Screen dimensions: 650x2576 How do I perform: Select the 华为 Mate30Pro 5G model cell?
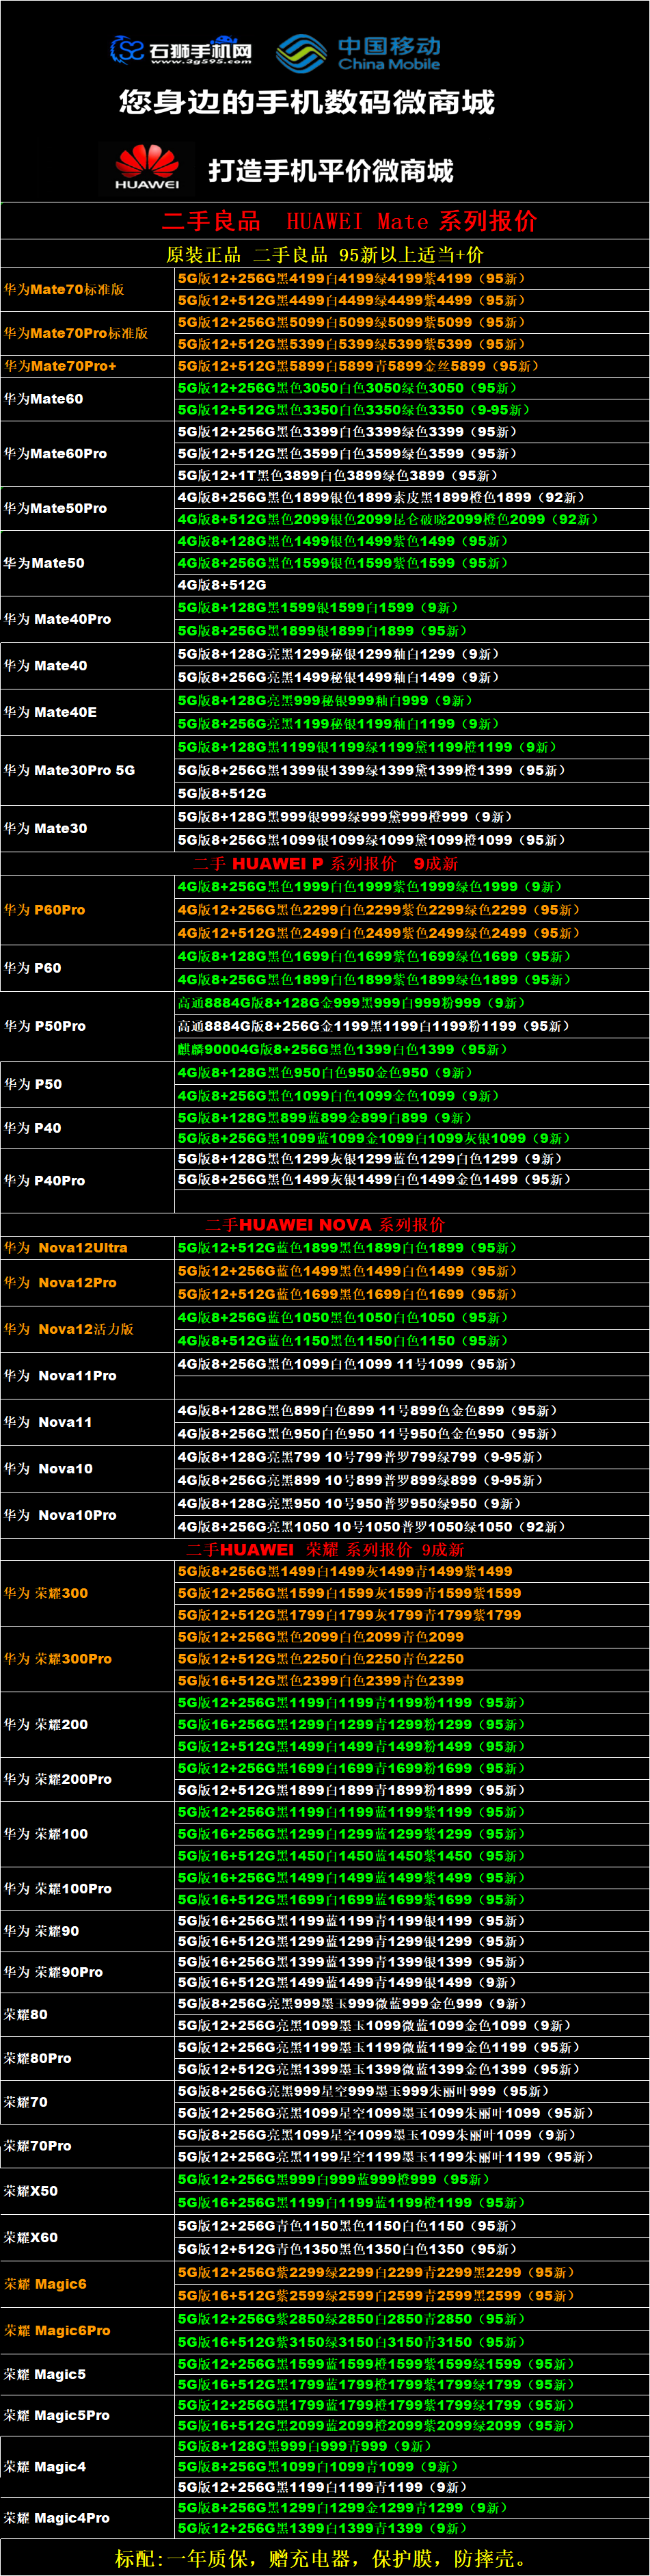[87, 770]
